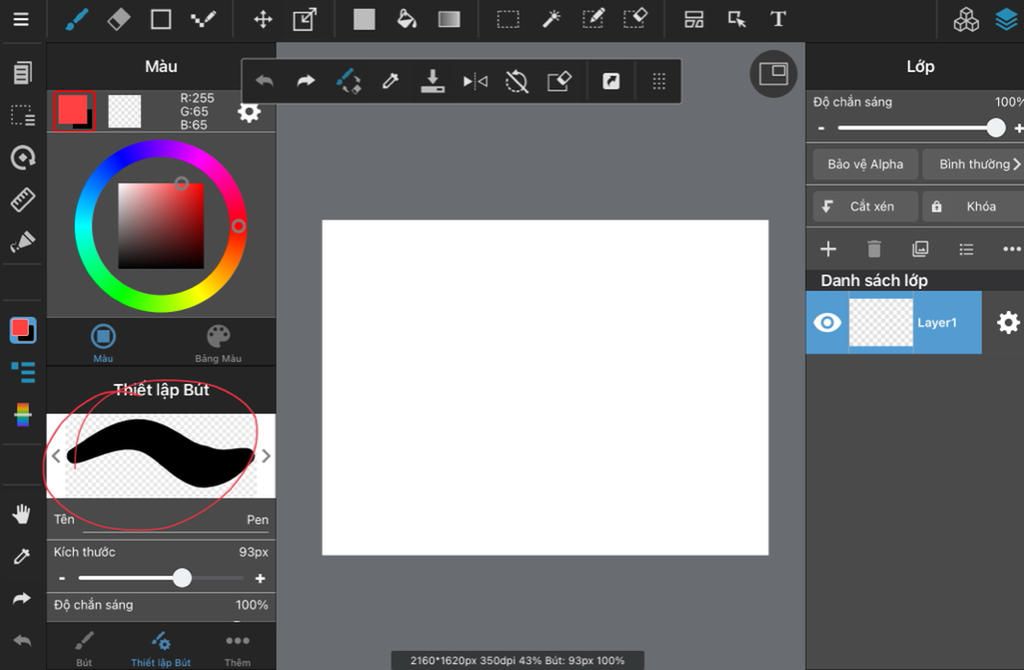Select the Bucket fill tool
This screenshot has width=1024, height=670.
pyautogui.click(x=406, y=19)
